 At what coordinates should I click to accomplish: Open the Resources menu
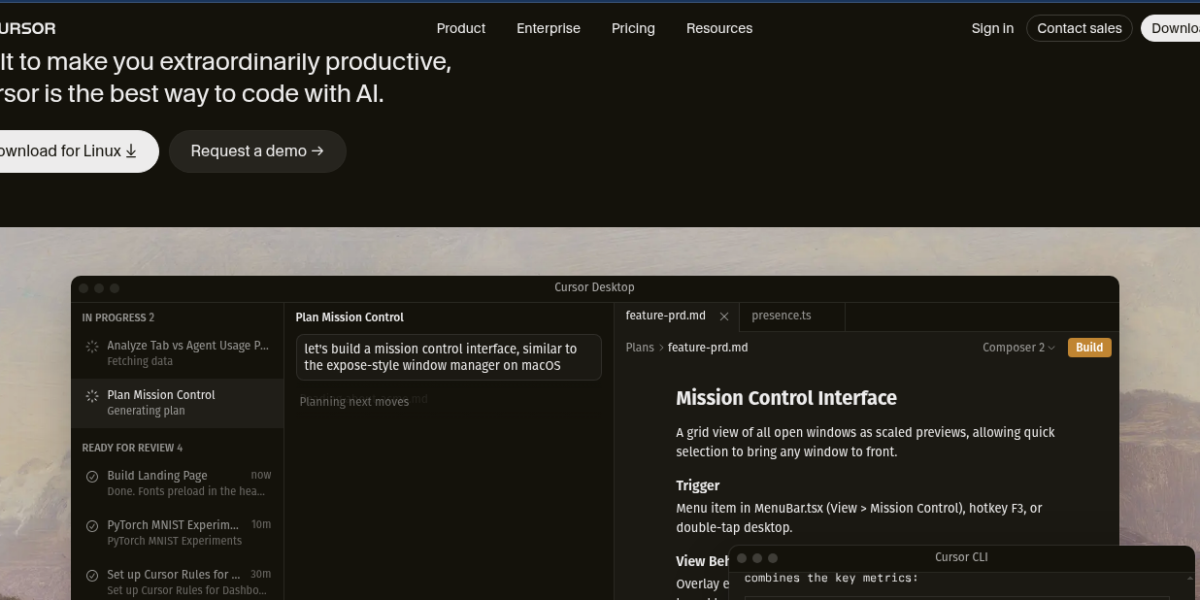719,28
